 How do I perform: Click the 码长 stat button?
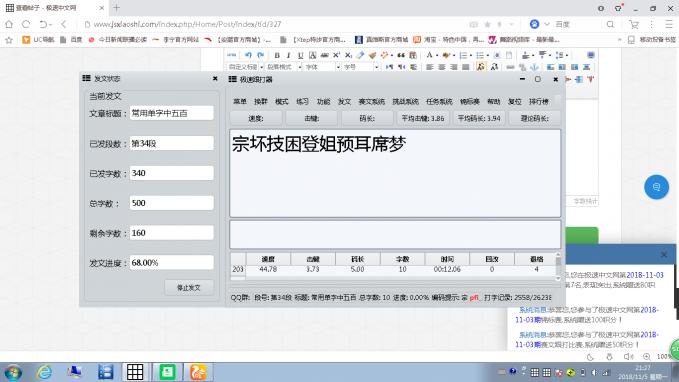tap(367, 118)
